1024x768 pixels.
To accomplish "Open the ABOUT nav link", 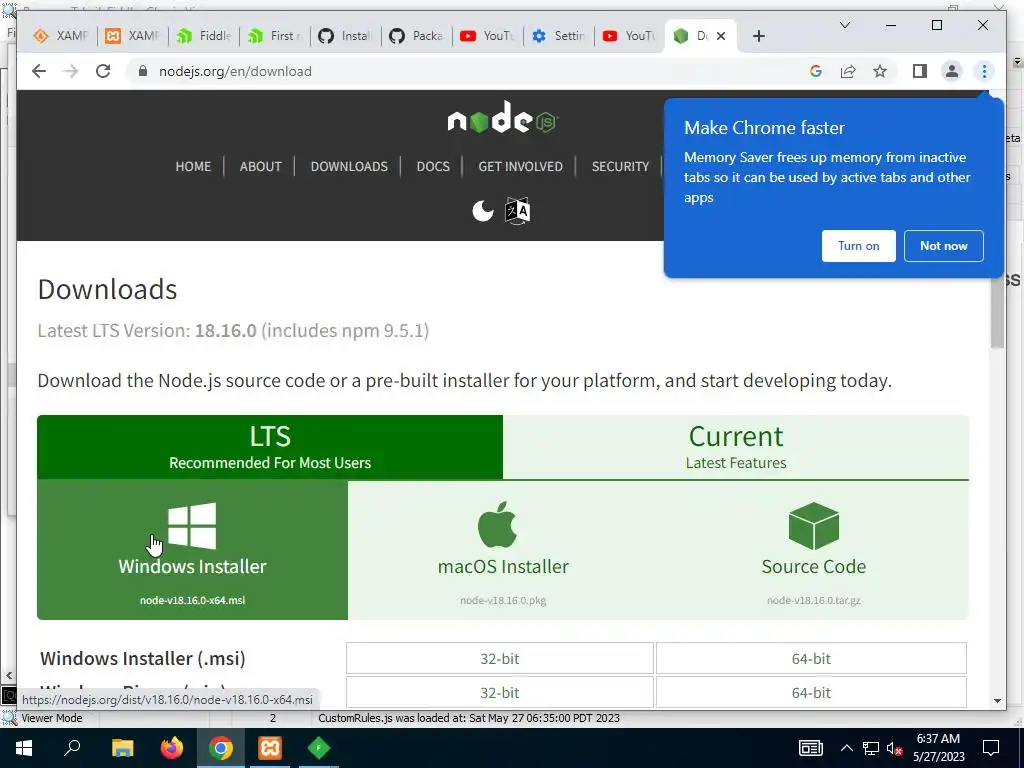I will 261,167.
